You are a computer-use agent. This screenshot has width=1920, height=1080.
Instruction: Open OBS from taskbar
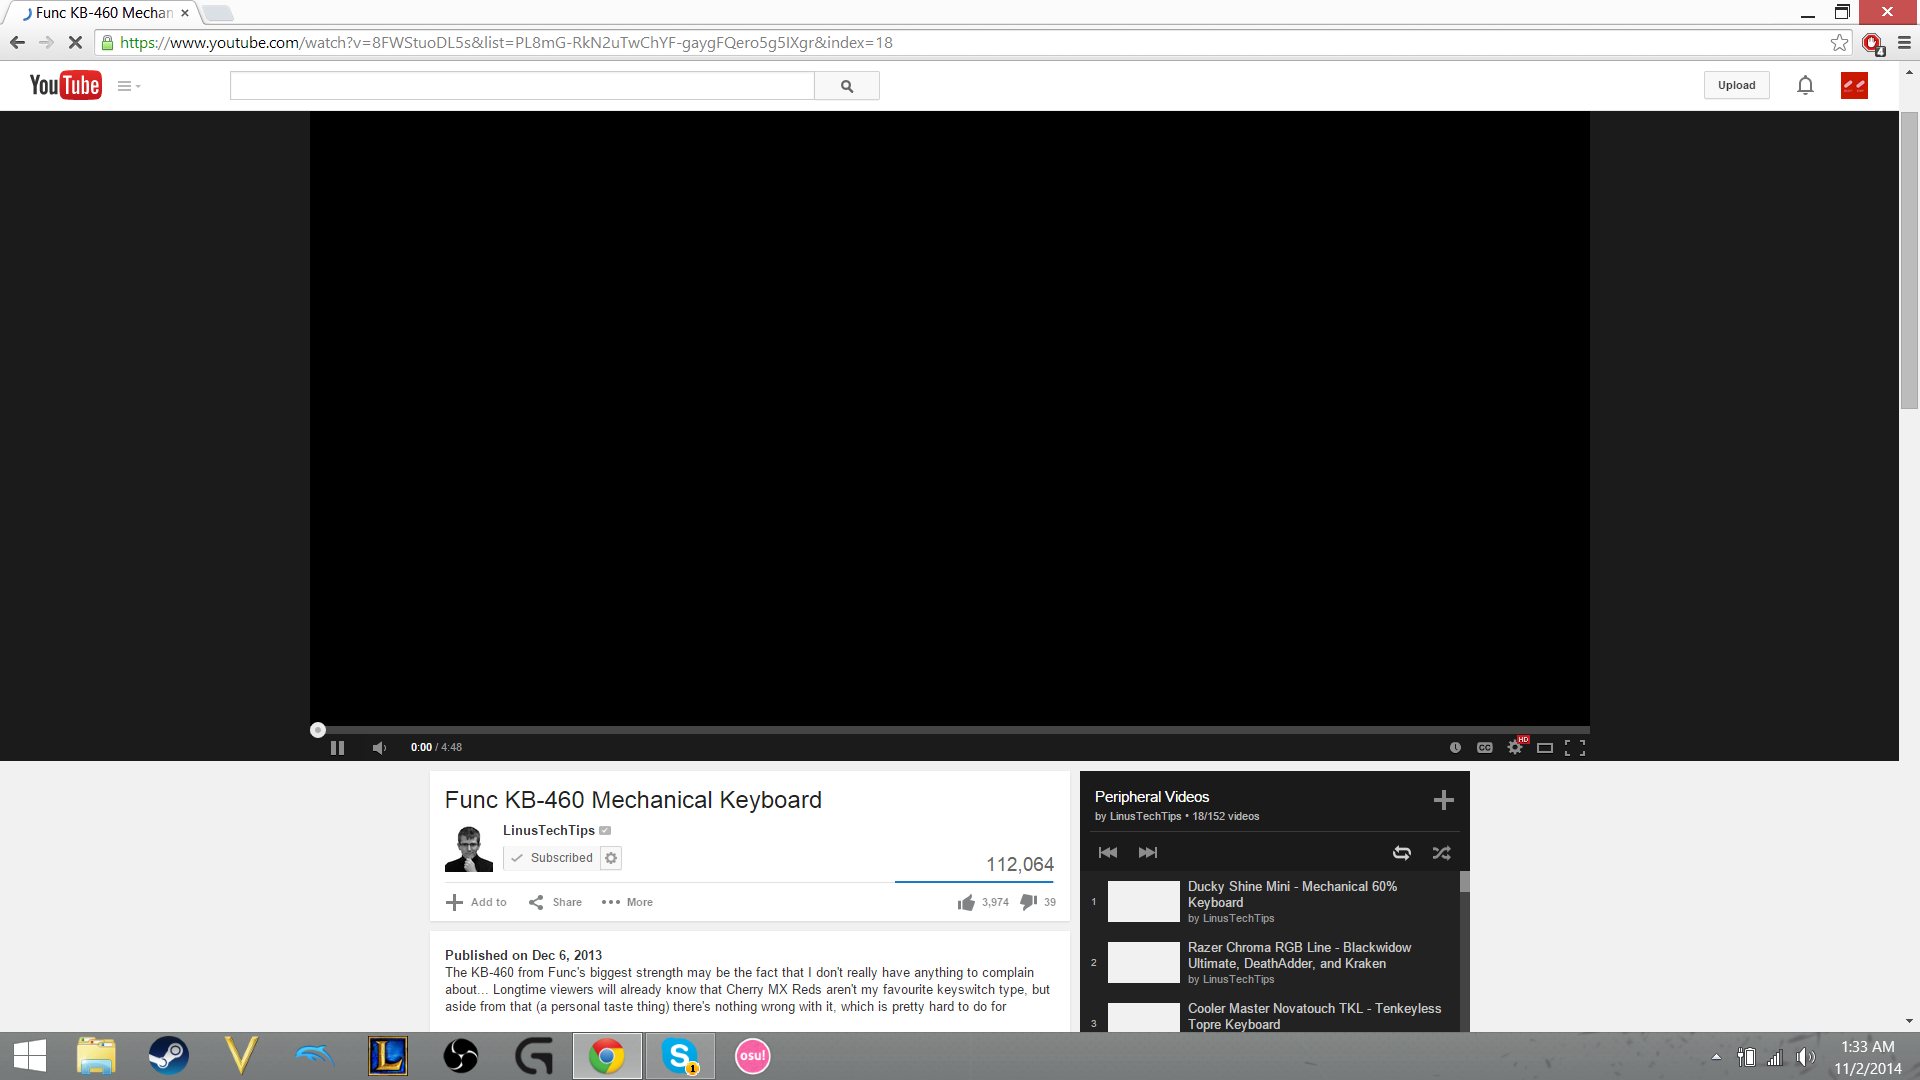pyautogui.click(x=461, y=1056)
